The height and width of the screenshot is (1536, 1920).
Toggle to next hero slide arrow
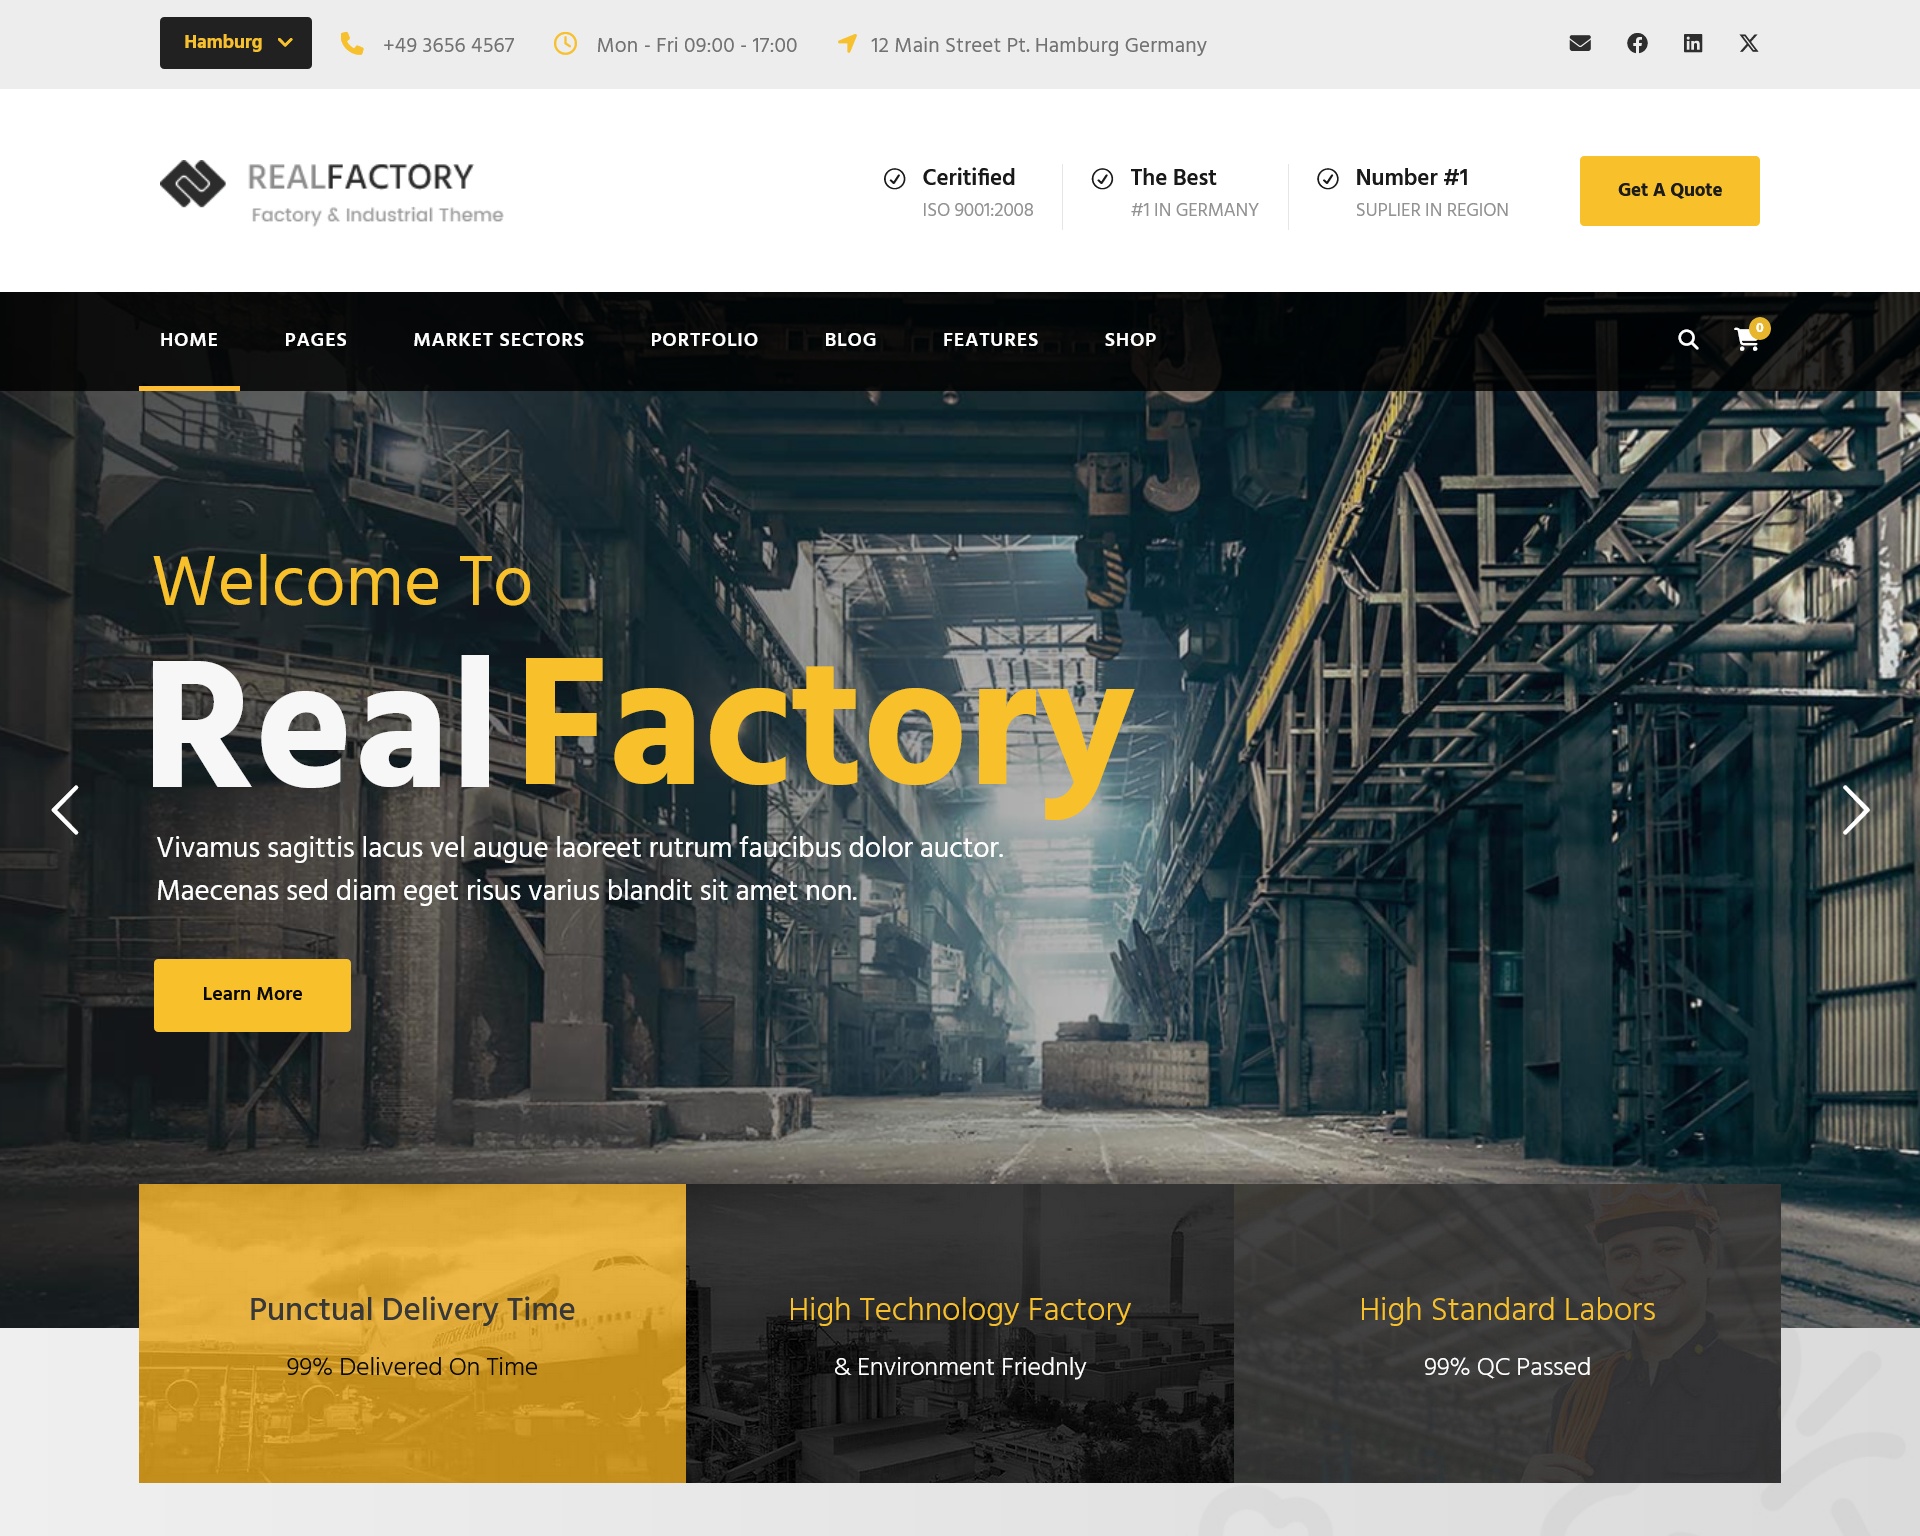click(1856, 810)
